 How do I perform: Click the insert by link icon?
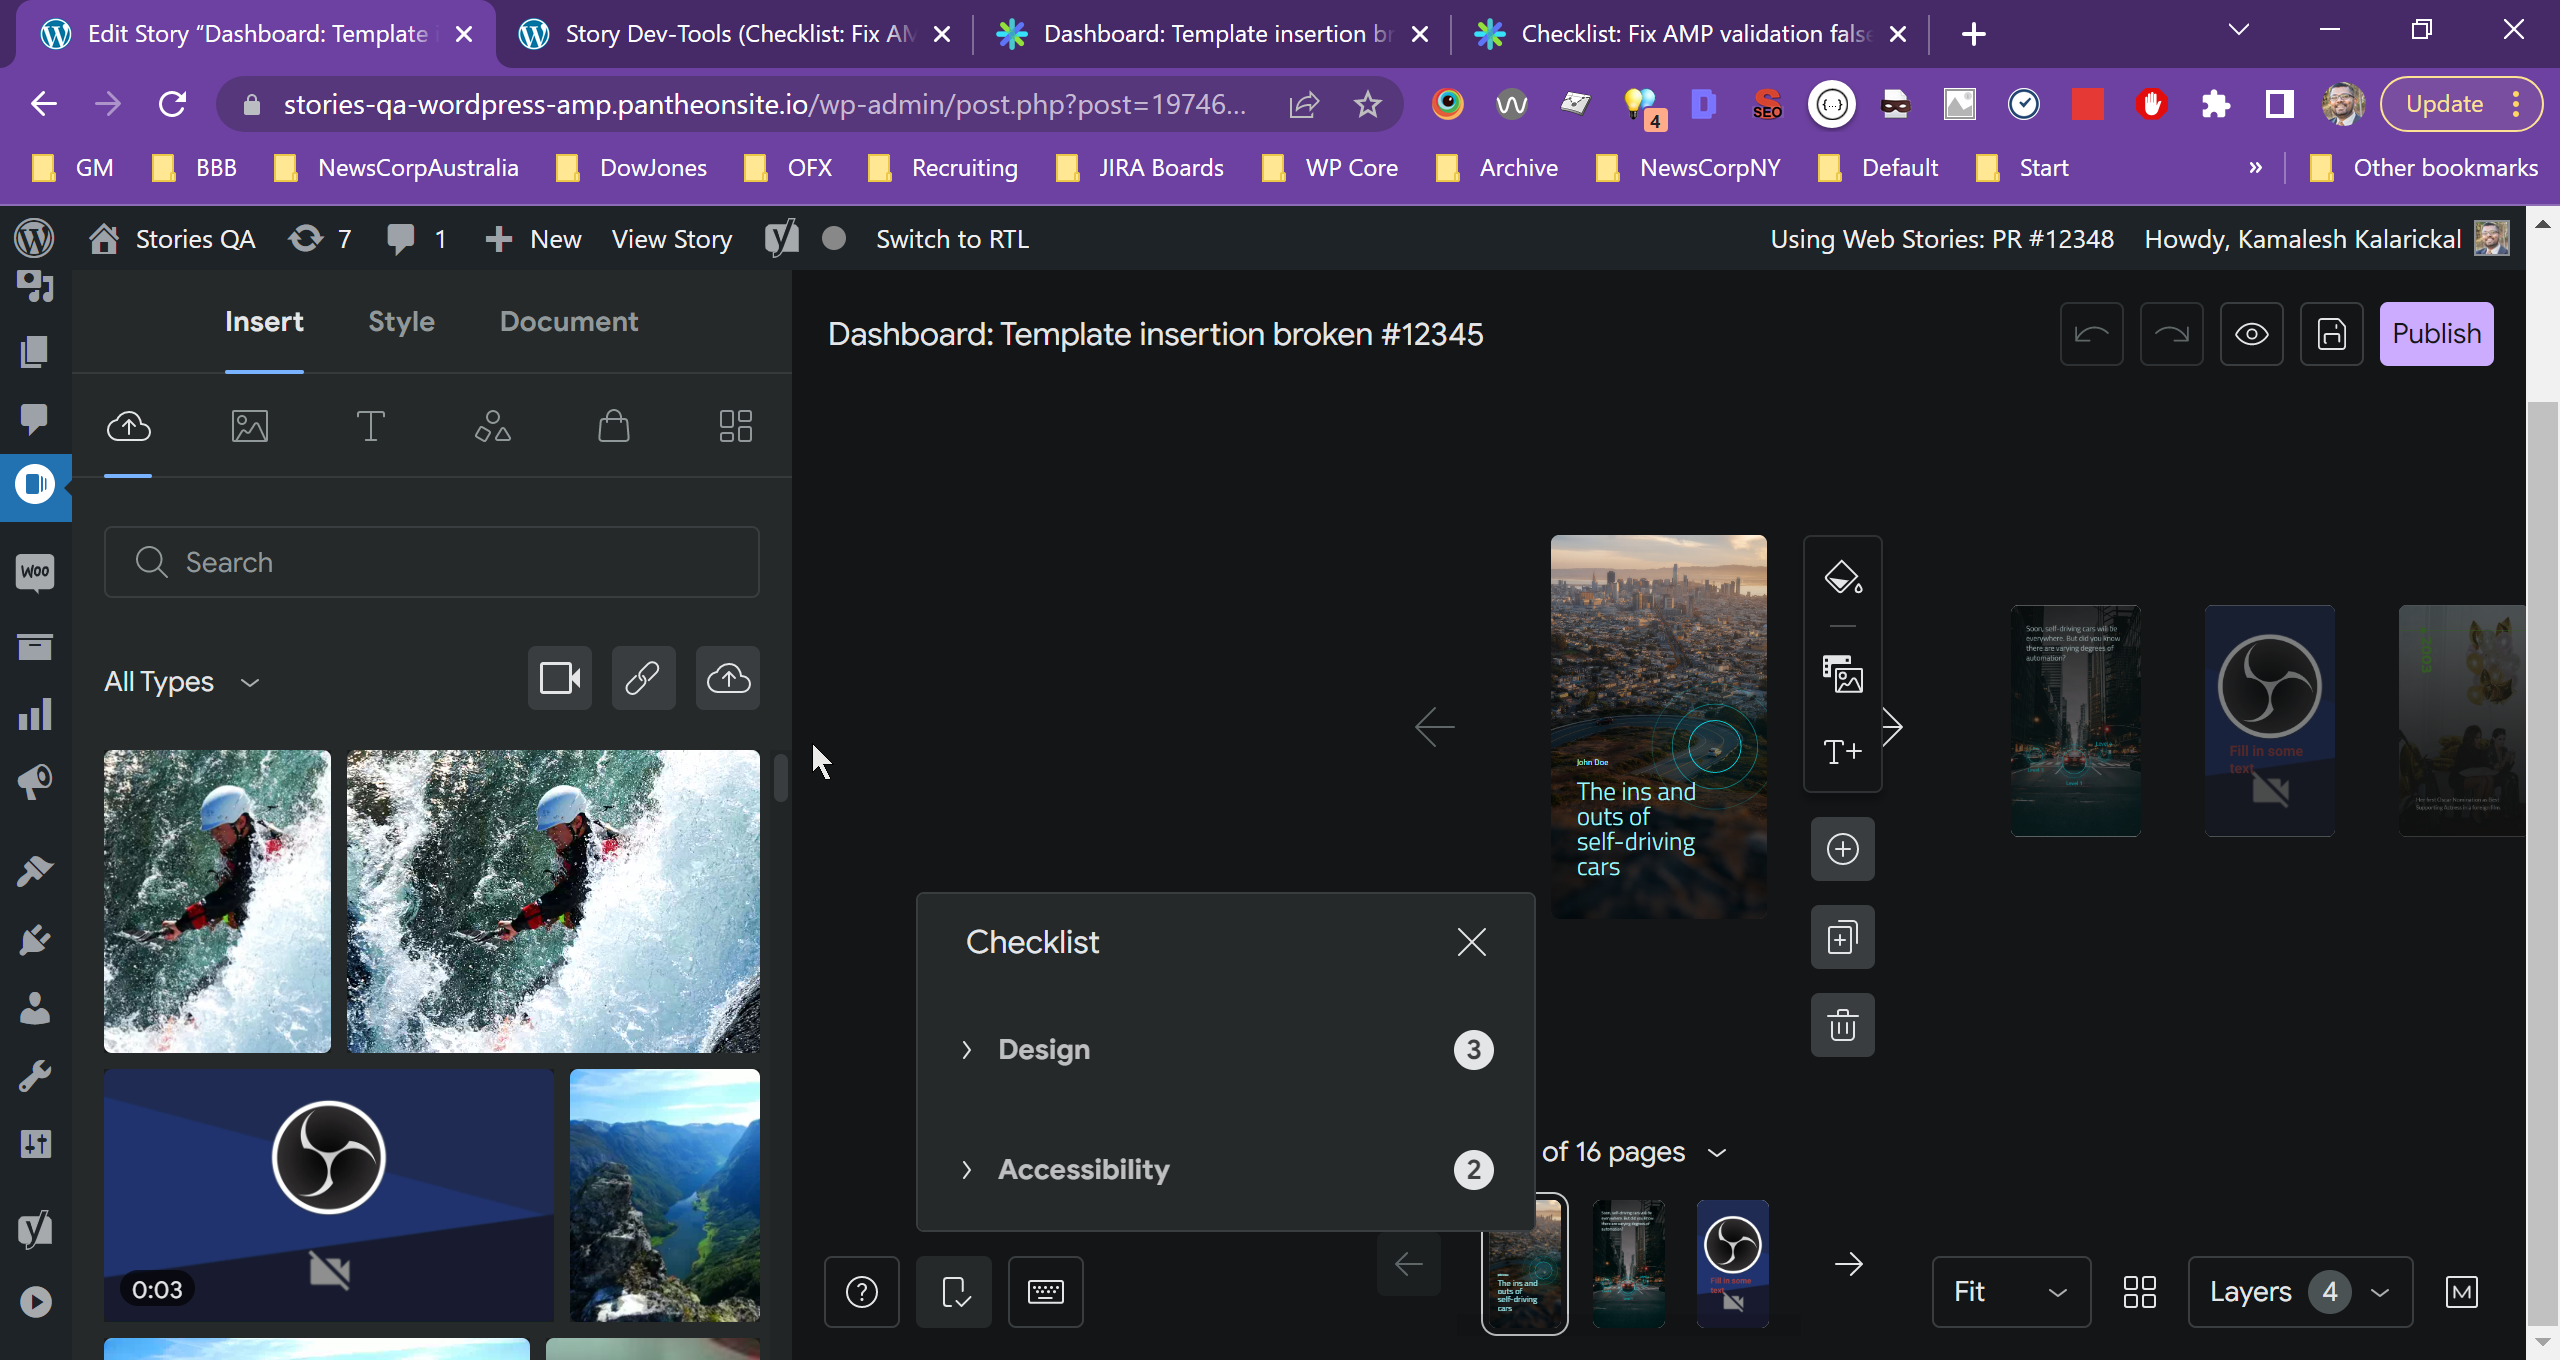(643, 678)
